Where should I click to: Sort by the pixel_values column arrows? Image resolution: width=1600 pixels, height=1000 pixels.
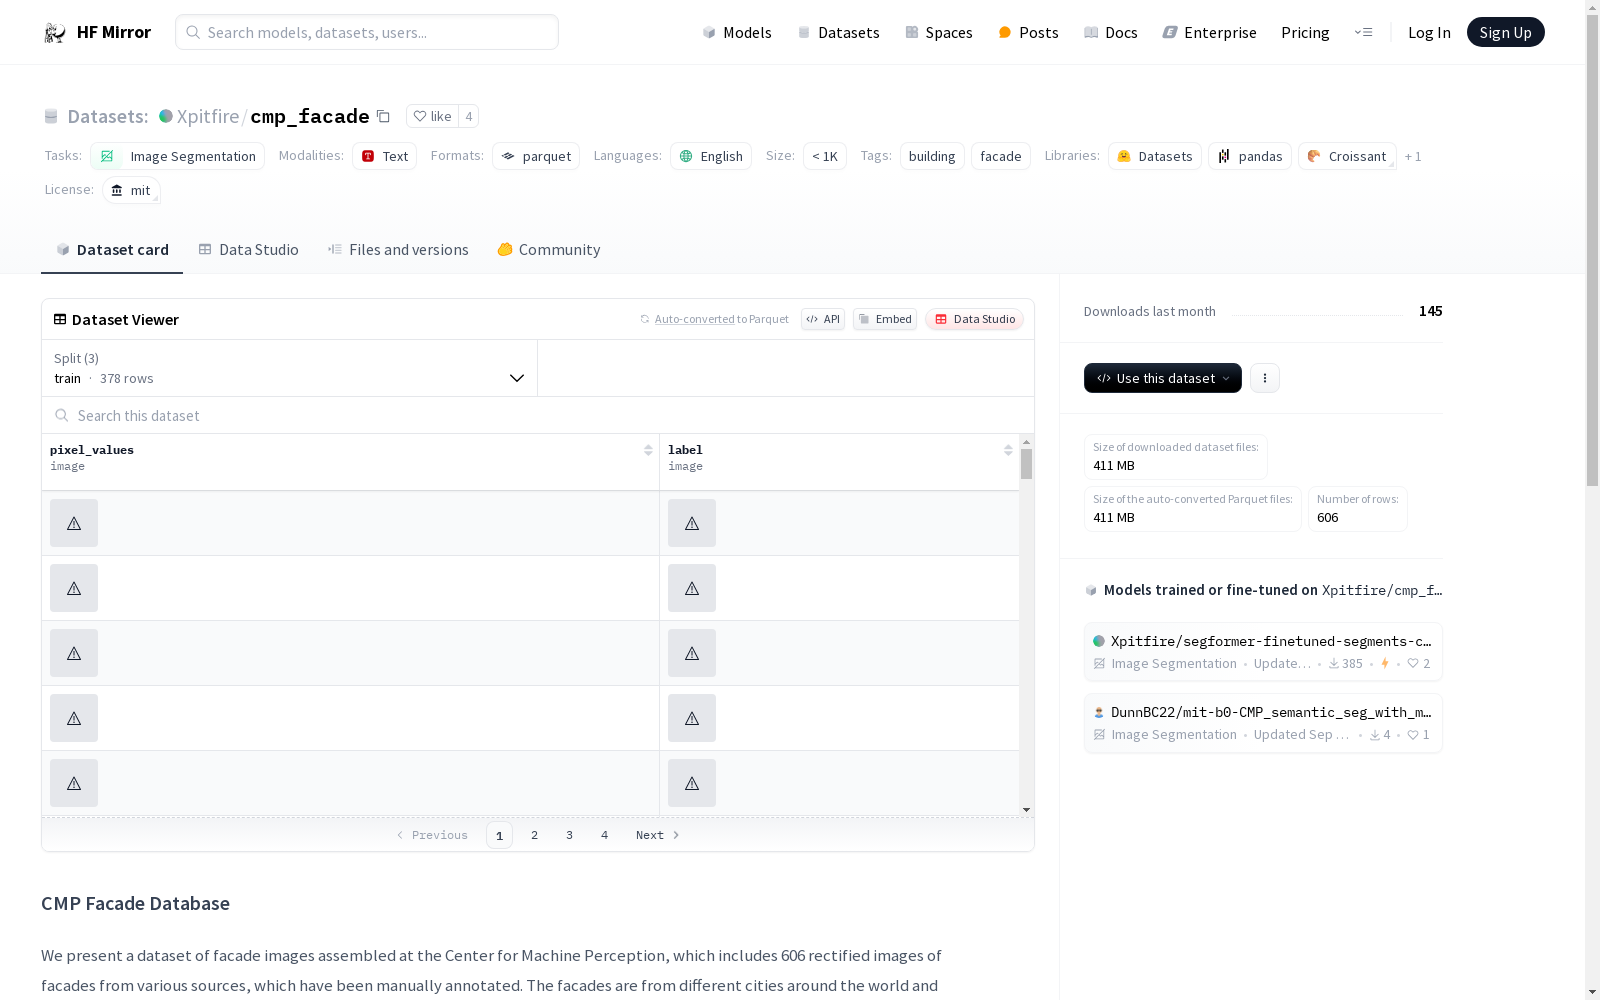click(648, 451)
